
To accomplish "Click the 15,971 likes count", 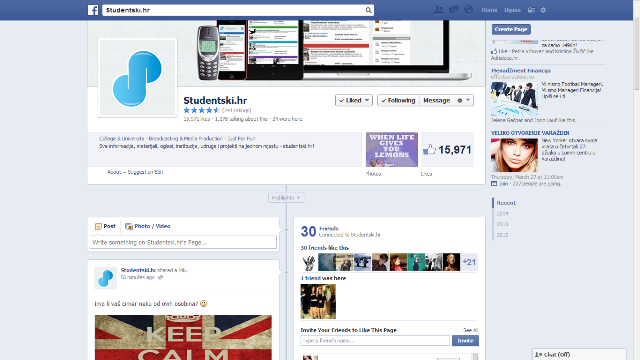I will click(x=455, y=150).
